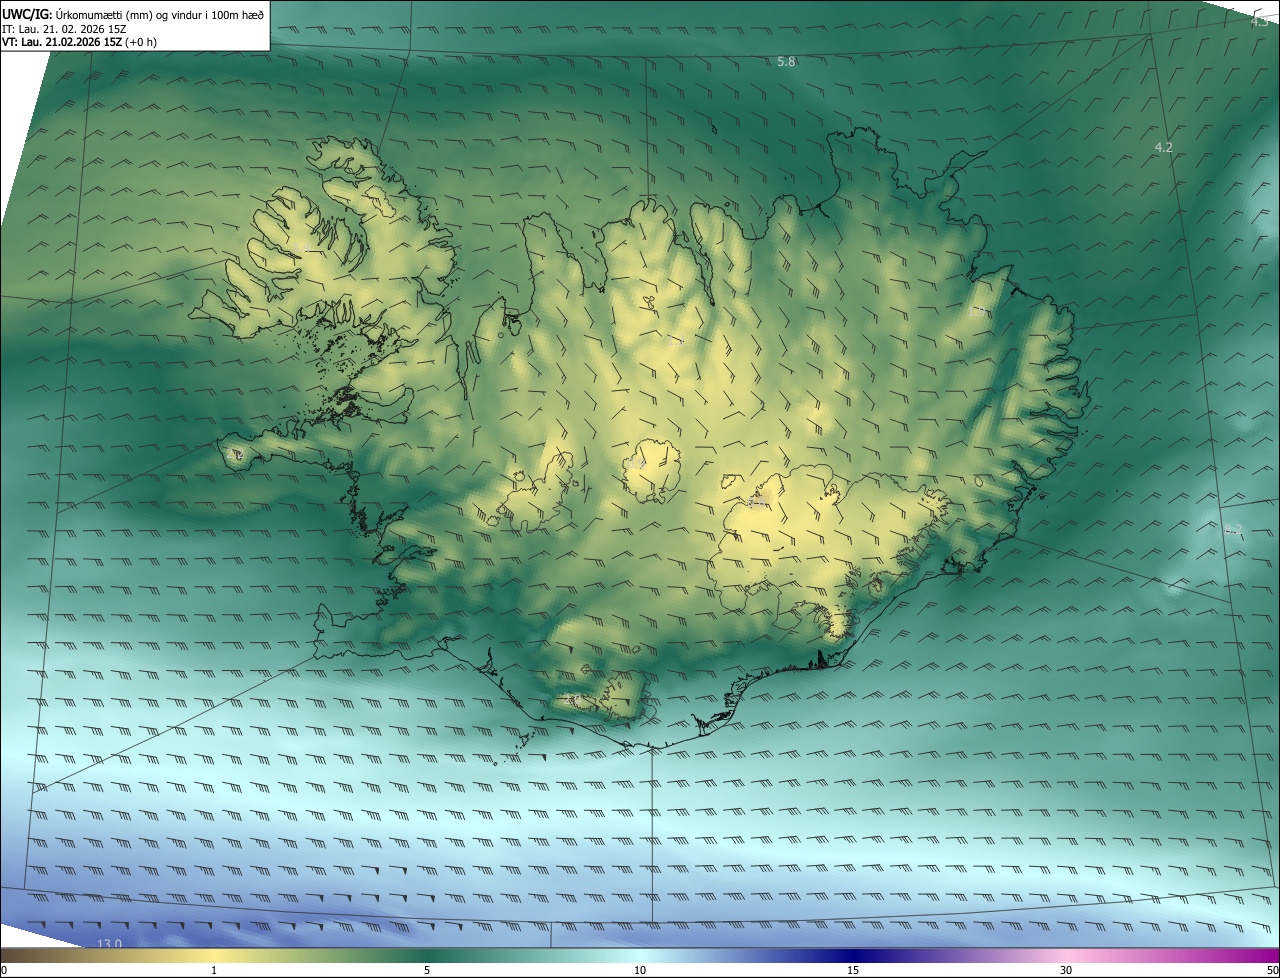Image resolution: width=1280 pixels, height=978 pixels.
Task: Click the "10" tick on the color scale
Action: 640,970
